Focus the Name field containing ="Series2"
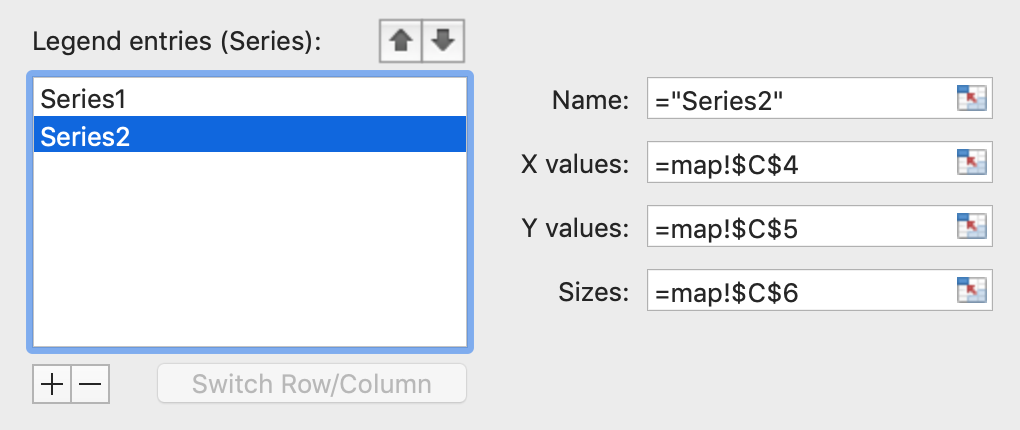This screenshot has width=1020, height=430. tap(800, 98)
